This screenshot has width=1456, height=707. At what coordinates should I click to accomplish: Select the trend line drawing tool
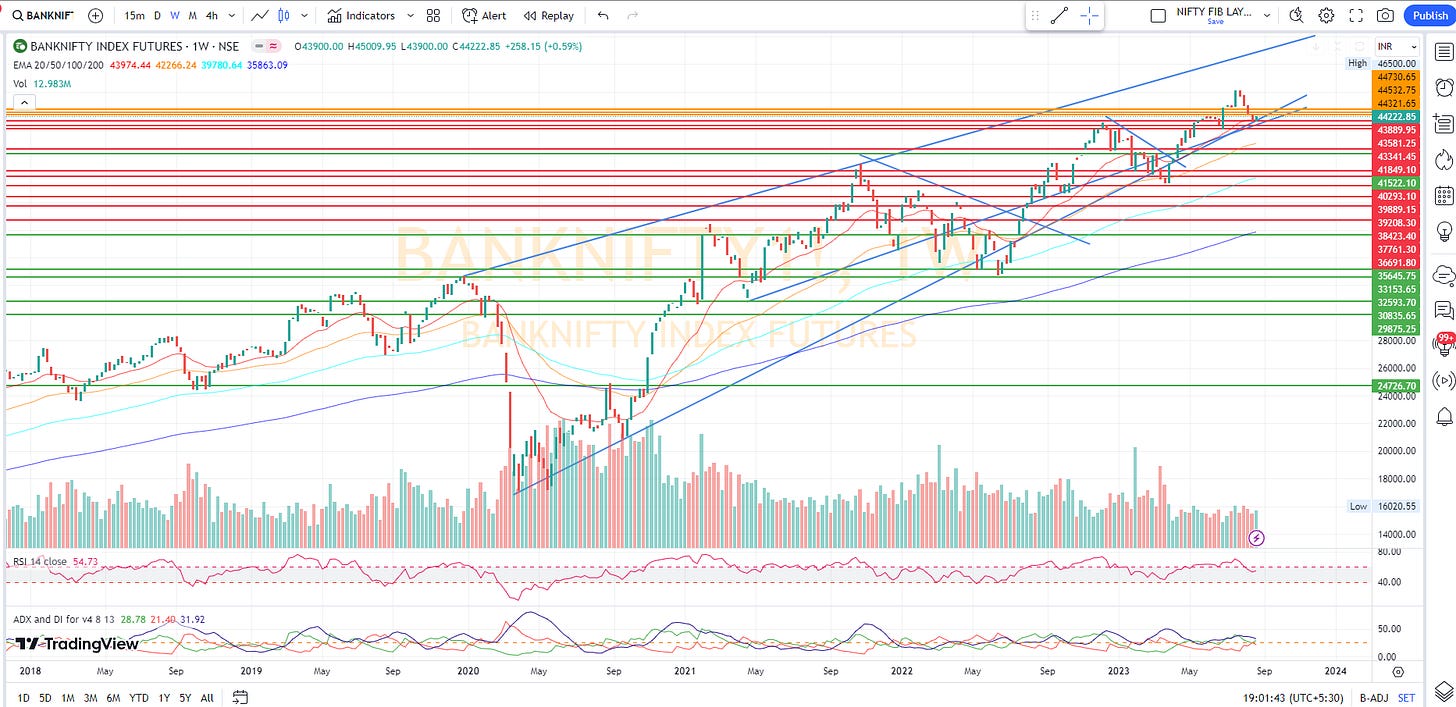1060,16
